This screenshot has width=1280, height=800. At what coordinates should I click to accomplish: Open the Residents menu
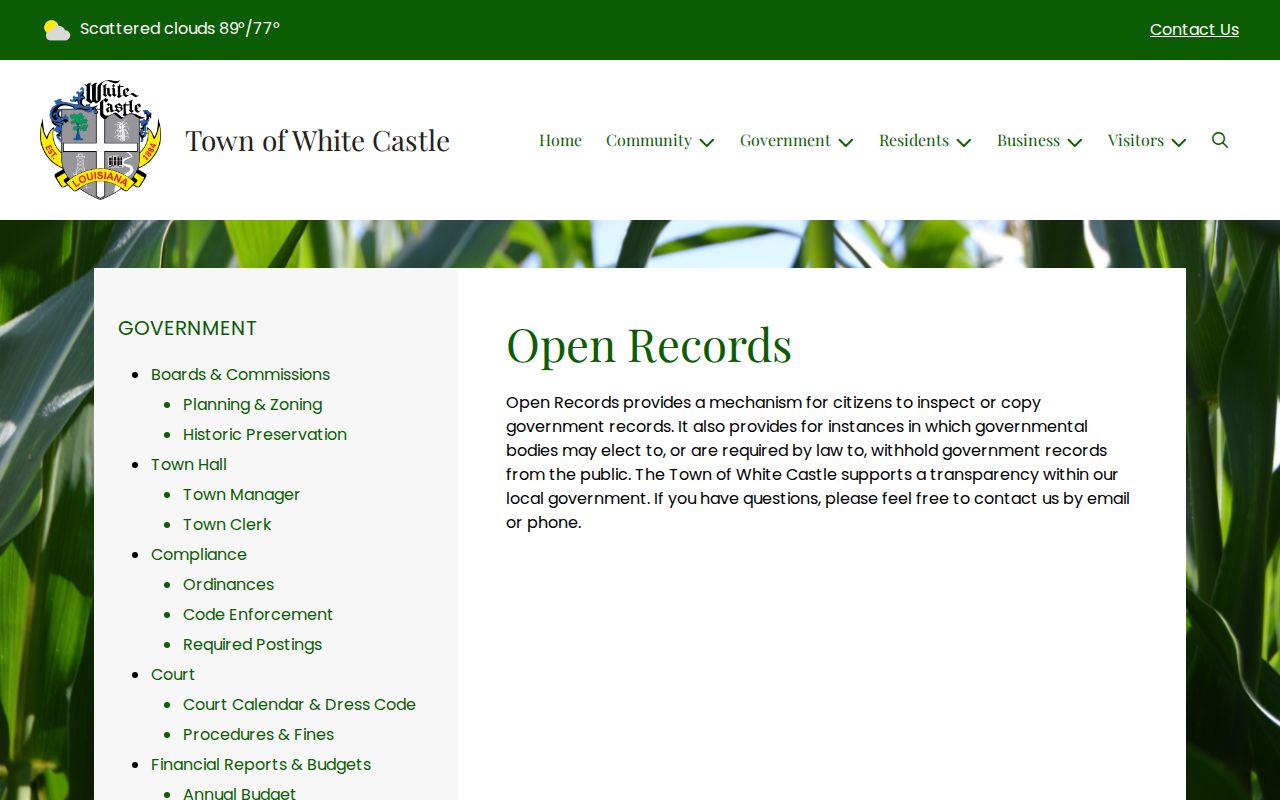tap(914, 140)
